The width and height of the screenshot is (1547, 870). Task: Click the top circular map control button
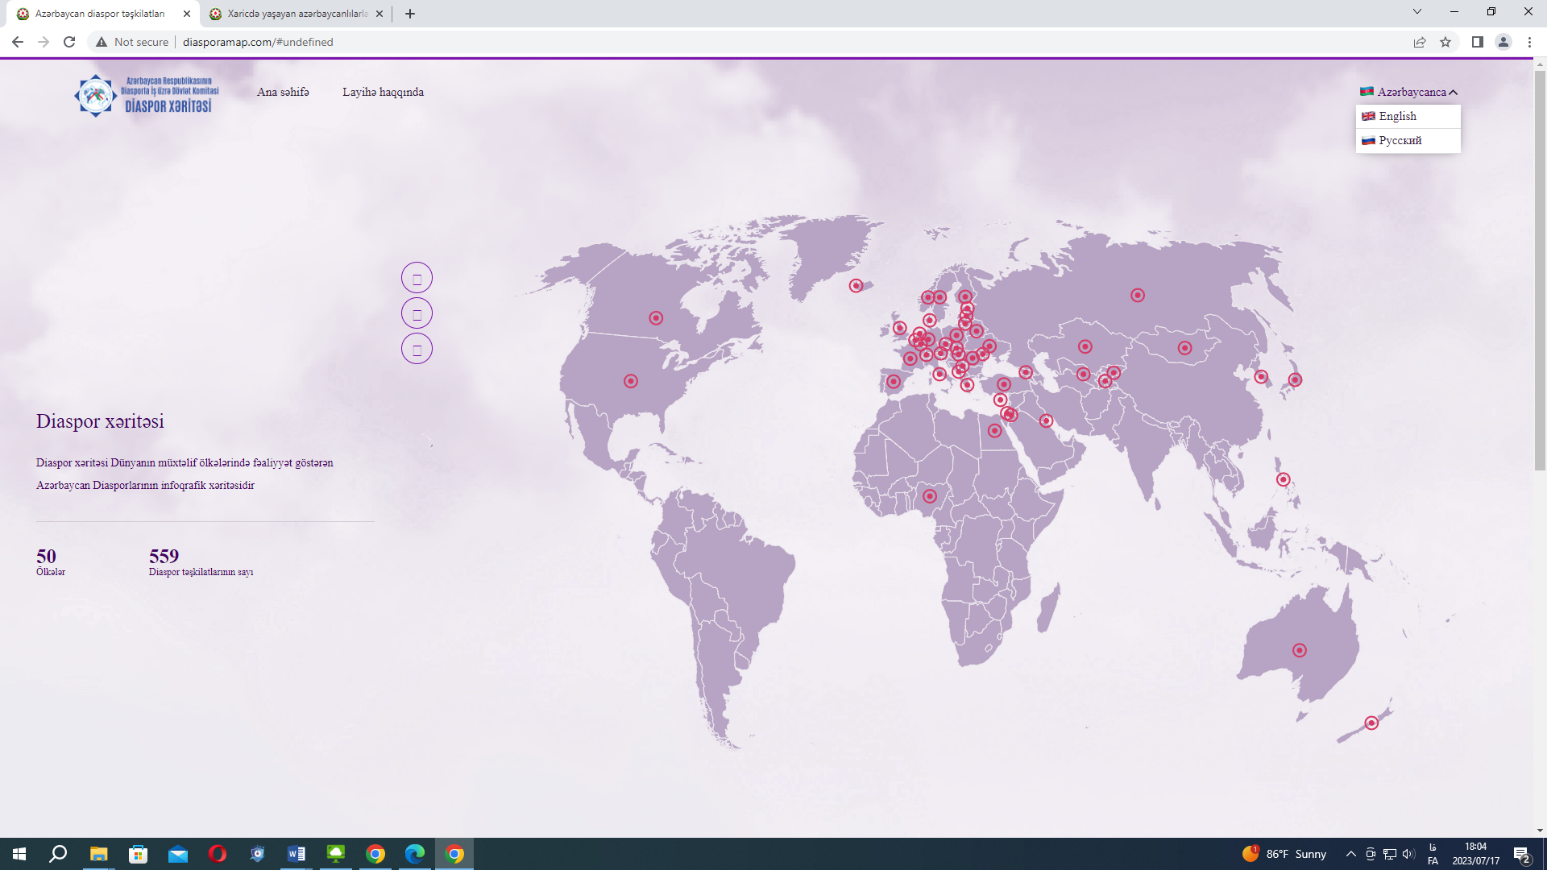(x=417, y=278)
